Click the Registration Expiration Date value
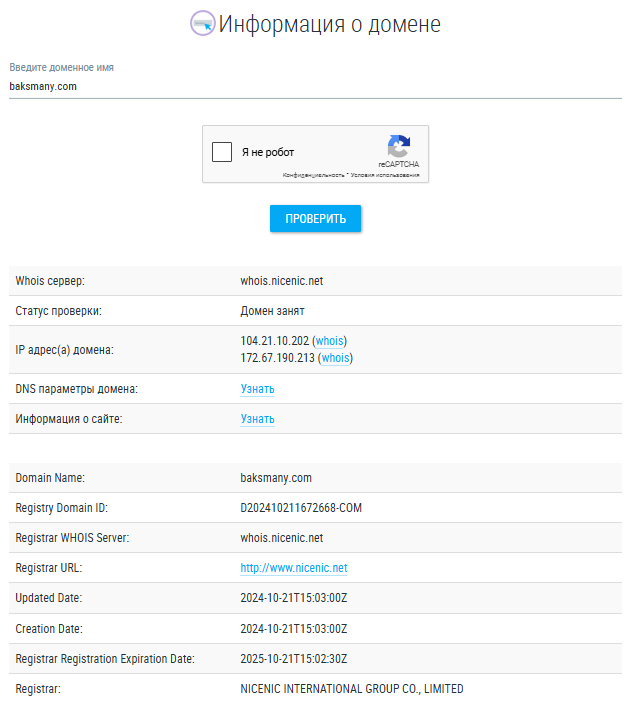The width and height of the screenshot is (630, 703). pos(293,659)
